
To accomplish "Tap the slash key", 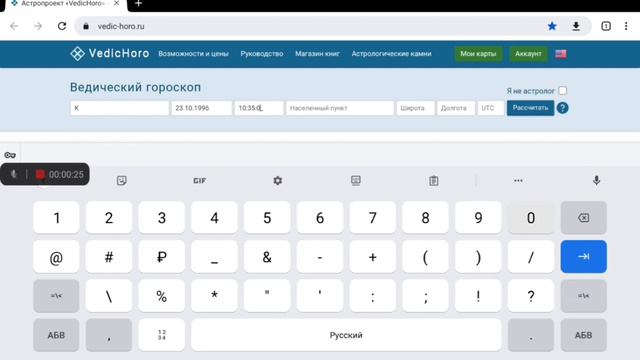I will click(531, 256).
